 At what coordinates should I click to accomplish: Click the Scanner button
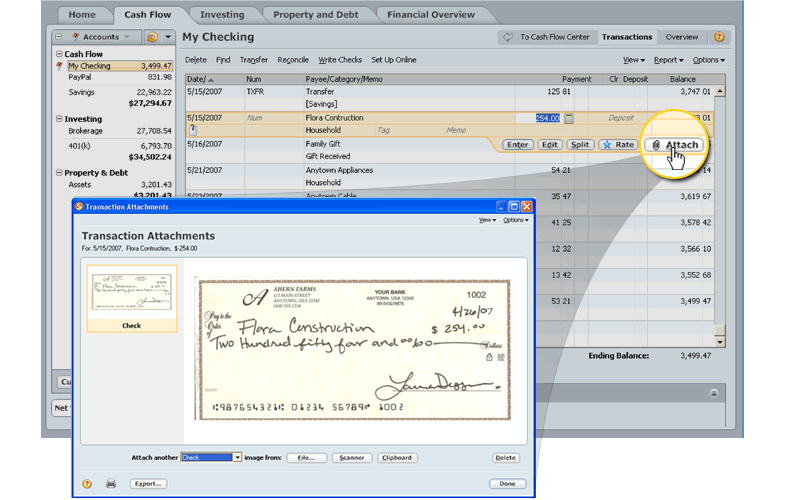[350, 458]
